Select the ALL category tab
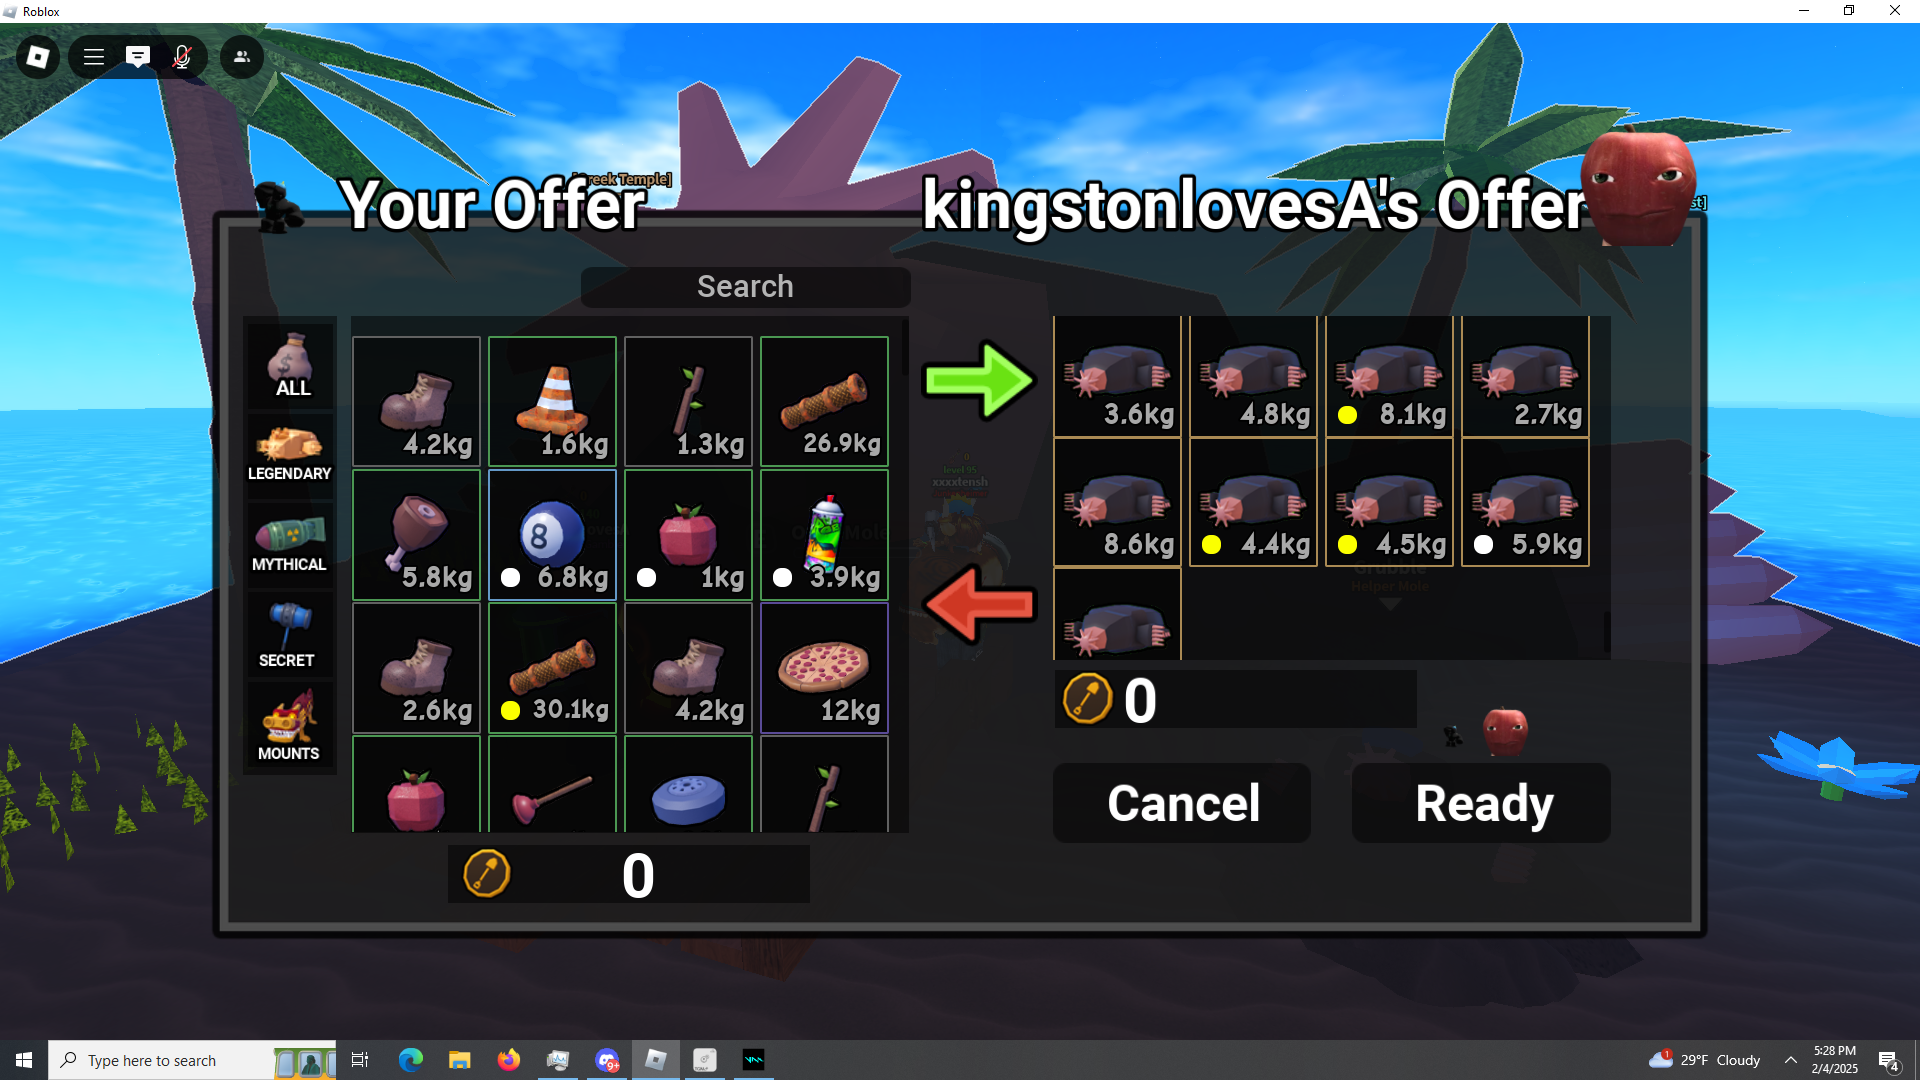Viewport: 1920px width, 1080px height. [x=291, y=365]
